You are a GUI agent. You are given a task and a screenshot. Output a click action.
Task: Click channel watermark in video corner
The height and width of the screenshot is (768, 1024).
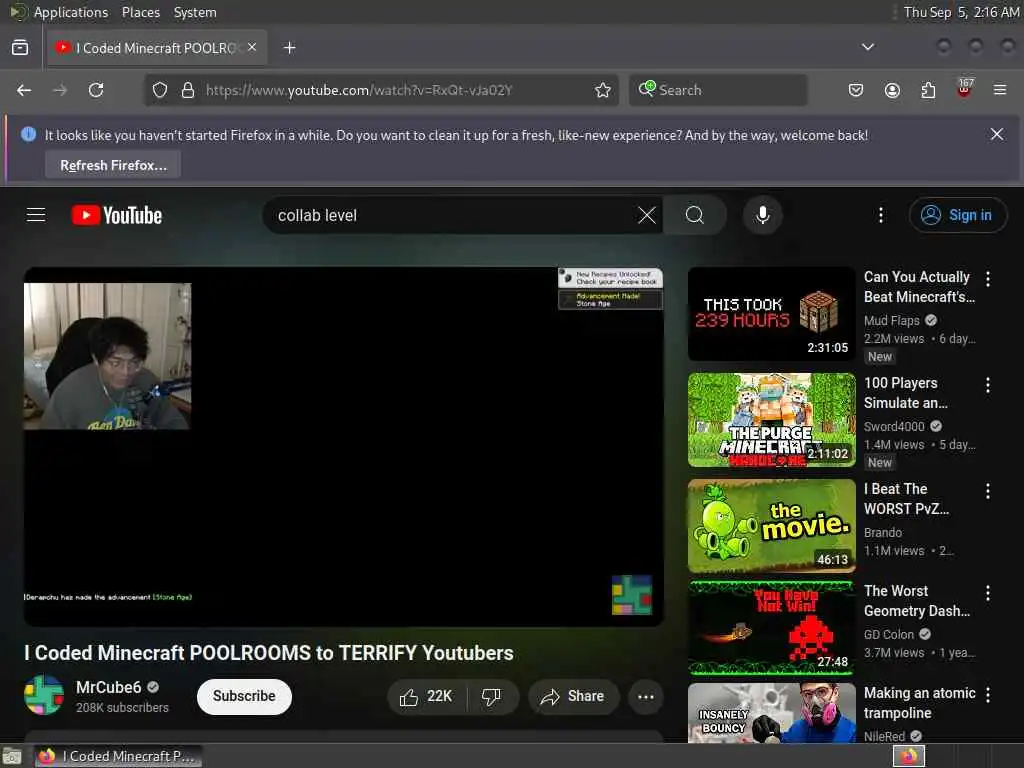tap(632, 594)
